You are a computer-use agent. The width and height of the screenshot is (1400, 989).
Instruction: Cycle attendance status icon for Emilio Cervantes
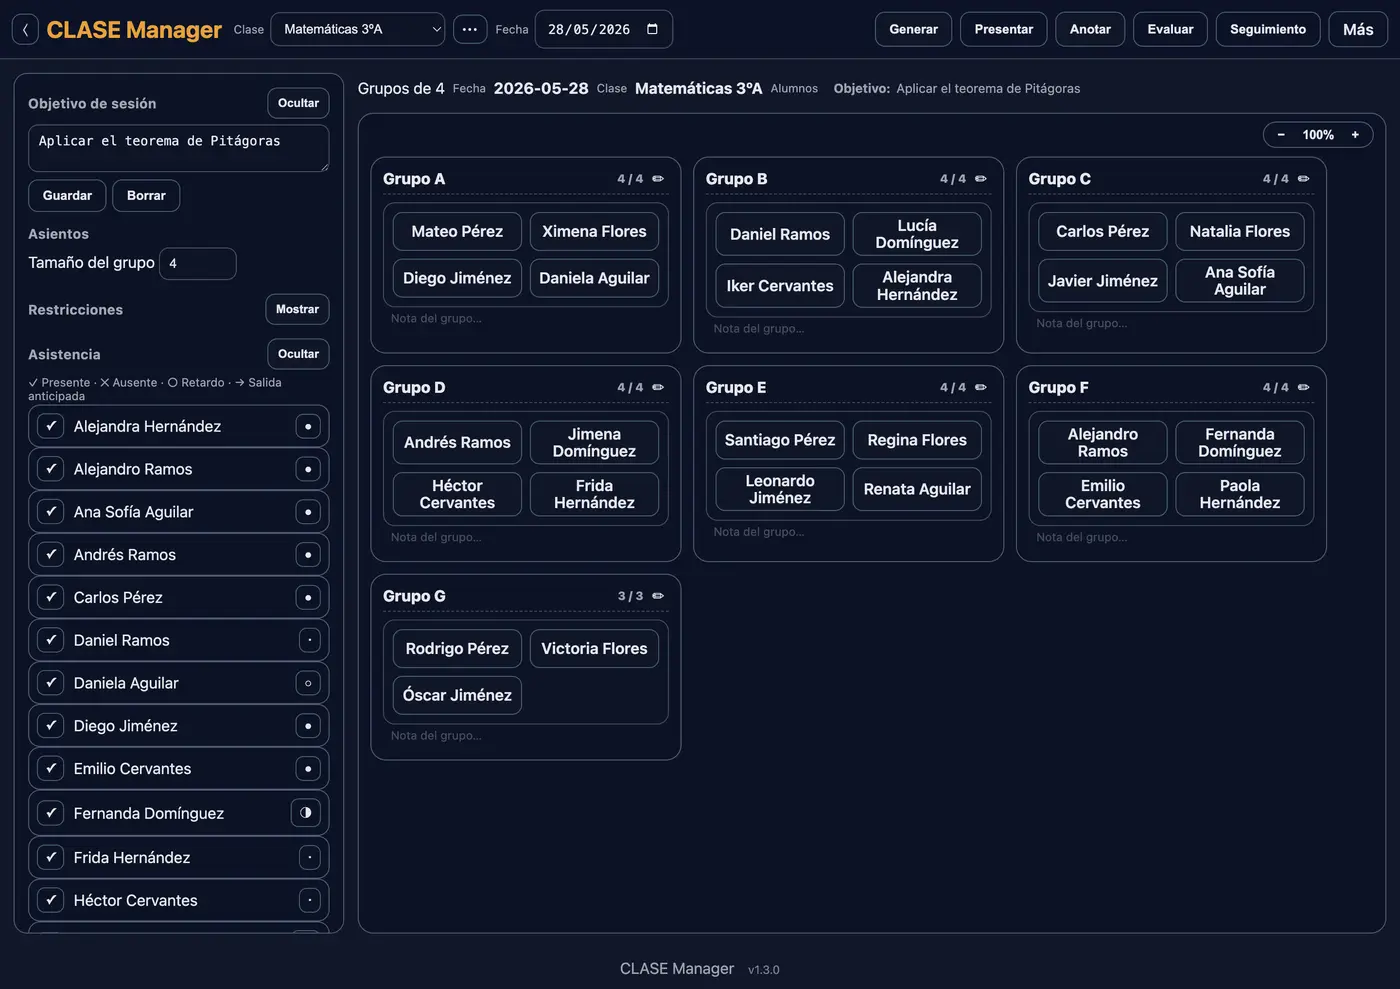click(x=308, y=769)
